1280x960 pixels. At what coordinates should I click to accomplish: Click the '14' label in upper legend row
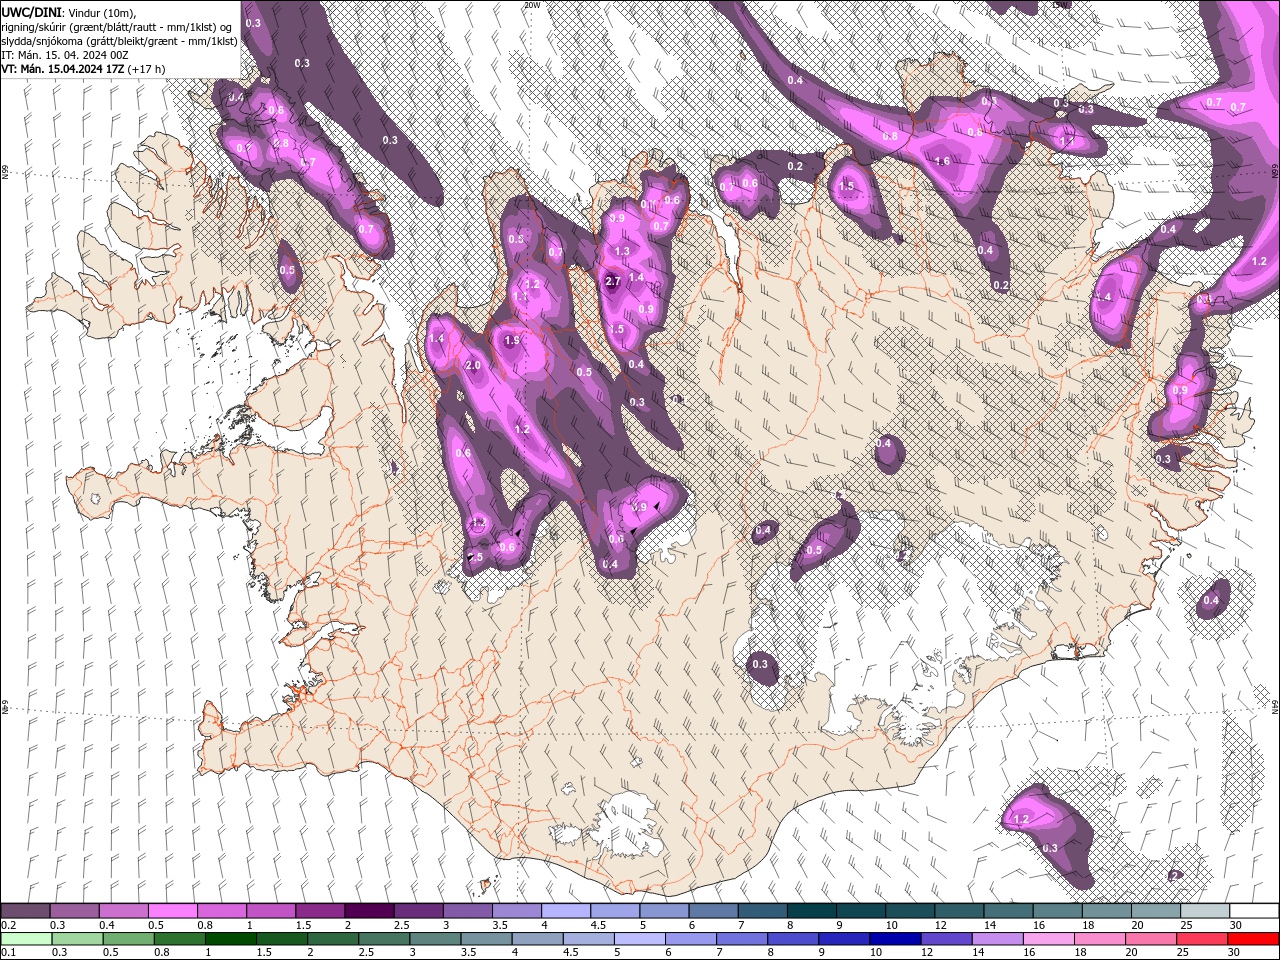point(988,925)
